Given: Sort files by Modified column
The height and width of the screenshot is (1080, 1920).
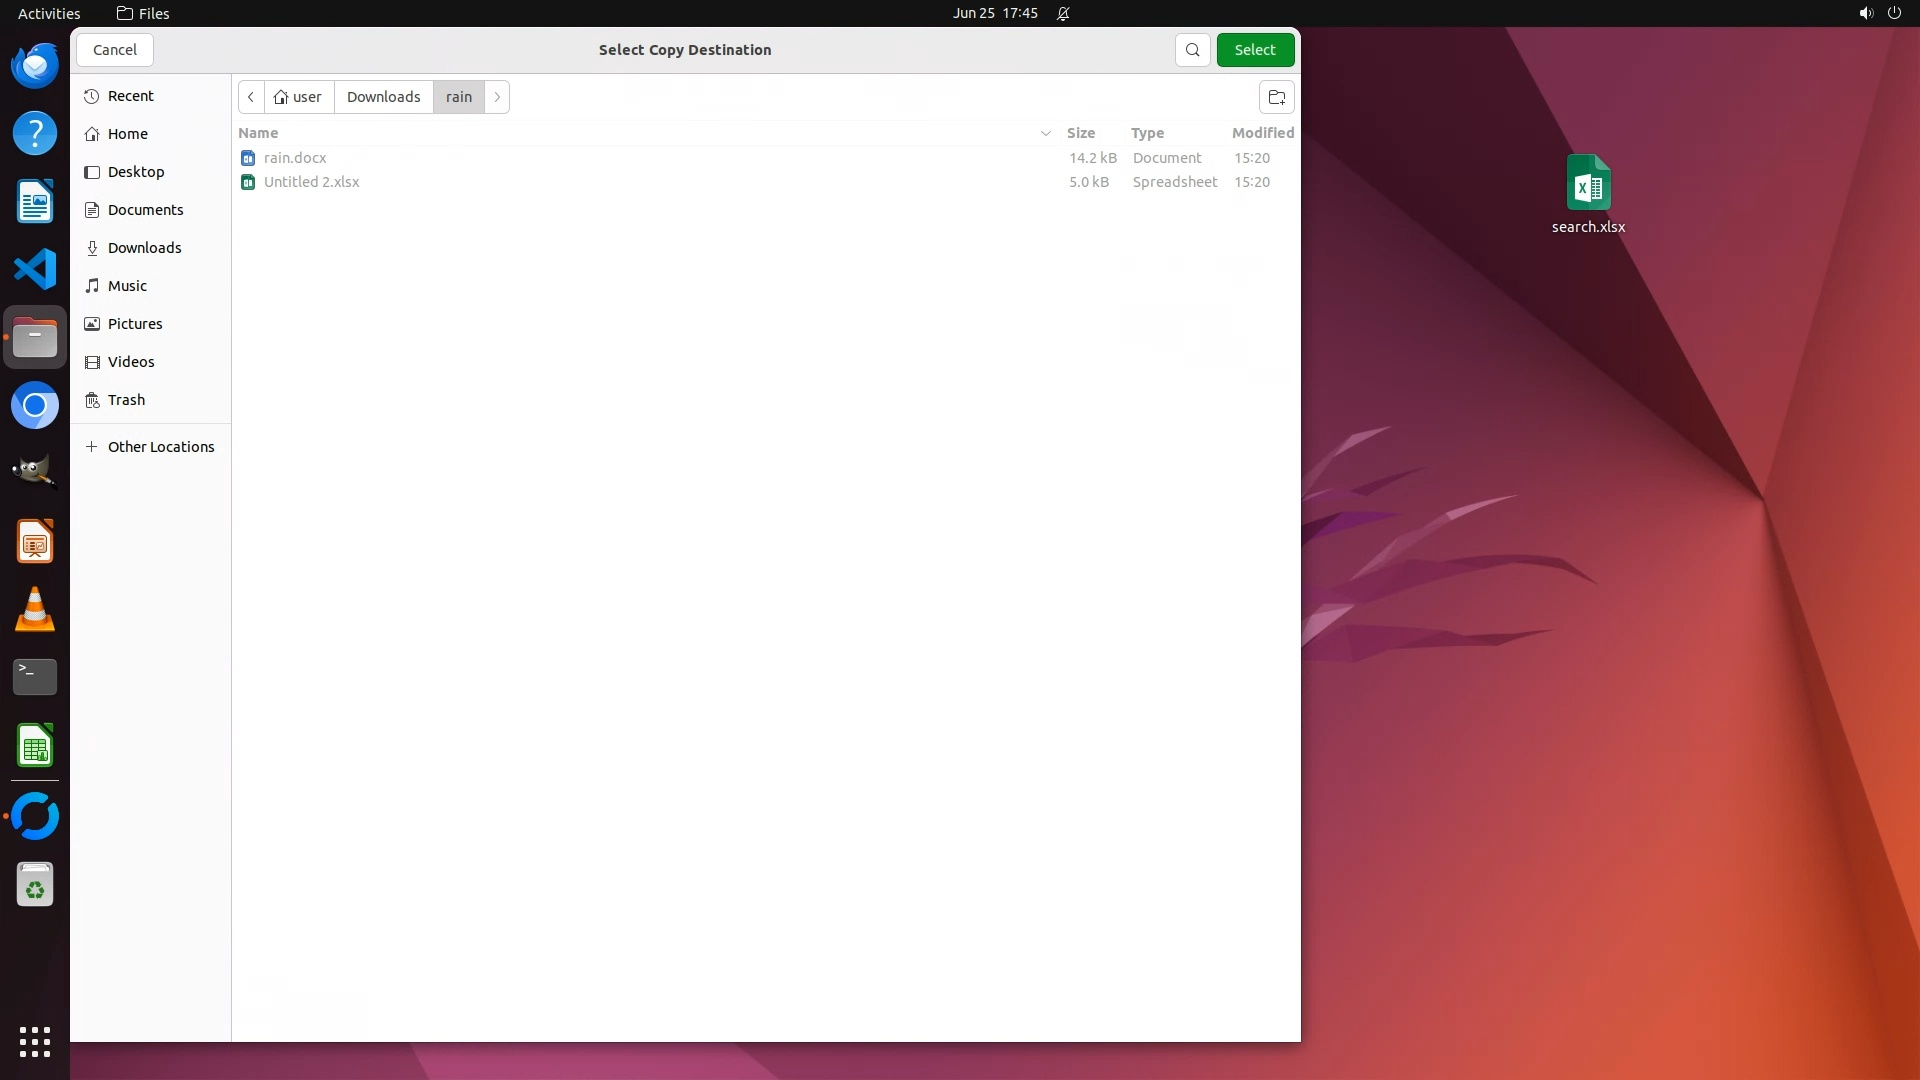Looking at the screenshot, I should click(x=1262, y=133).
